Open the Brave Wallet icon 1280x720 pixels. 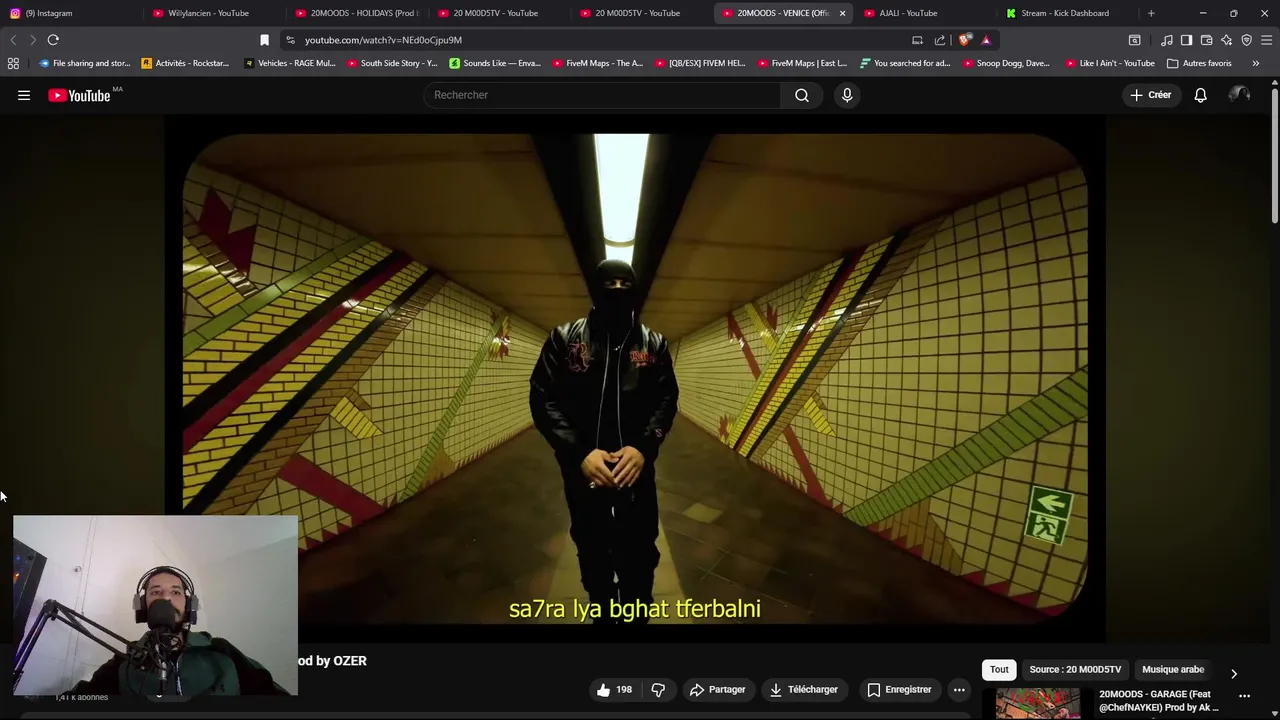tap(1206, 40)
